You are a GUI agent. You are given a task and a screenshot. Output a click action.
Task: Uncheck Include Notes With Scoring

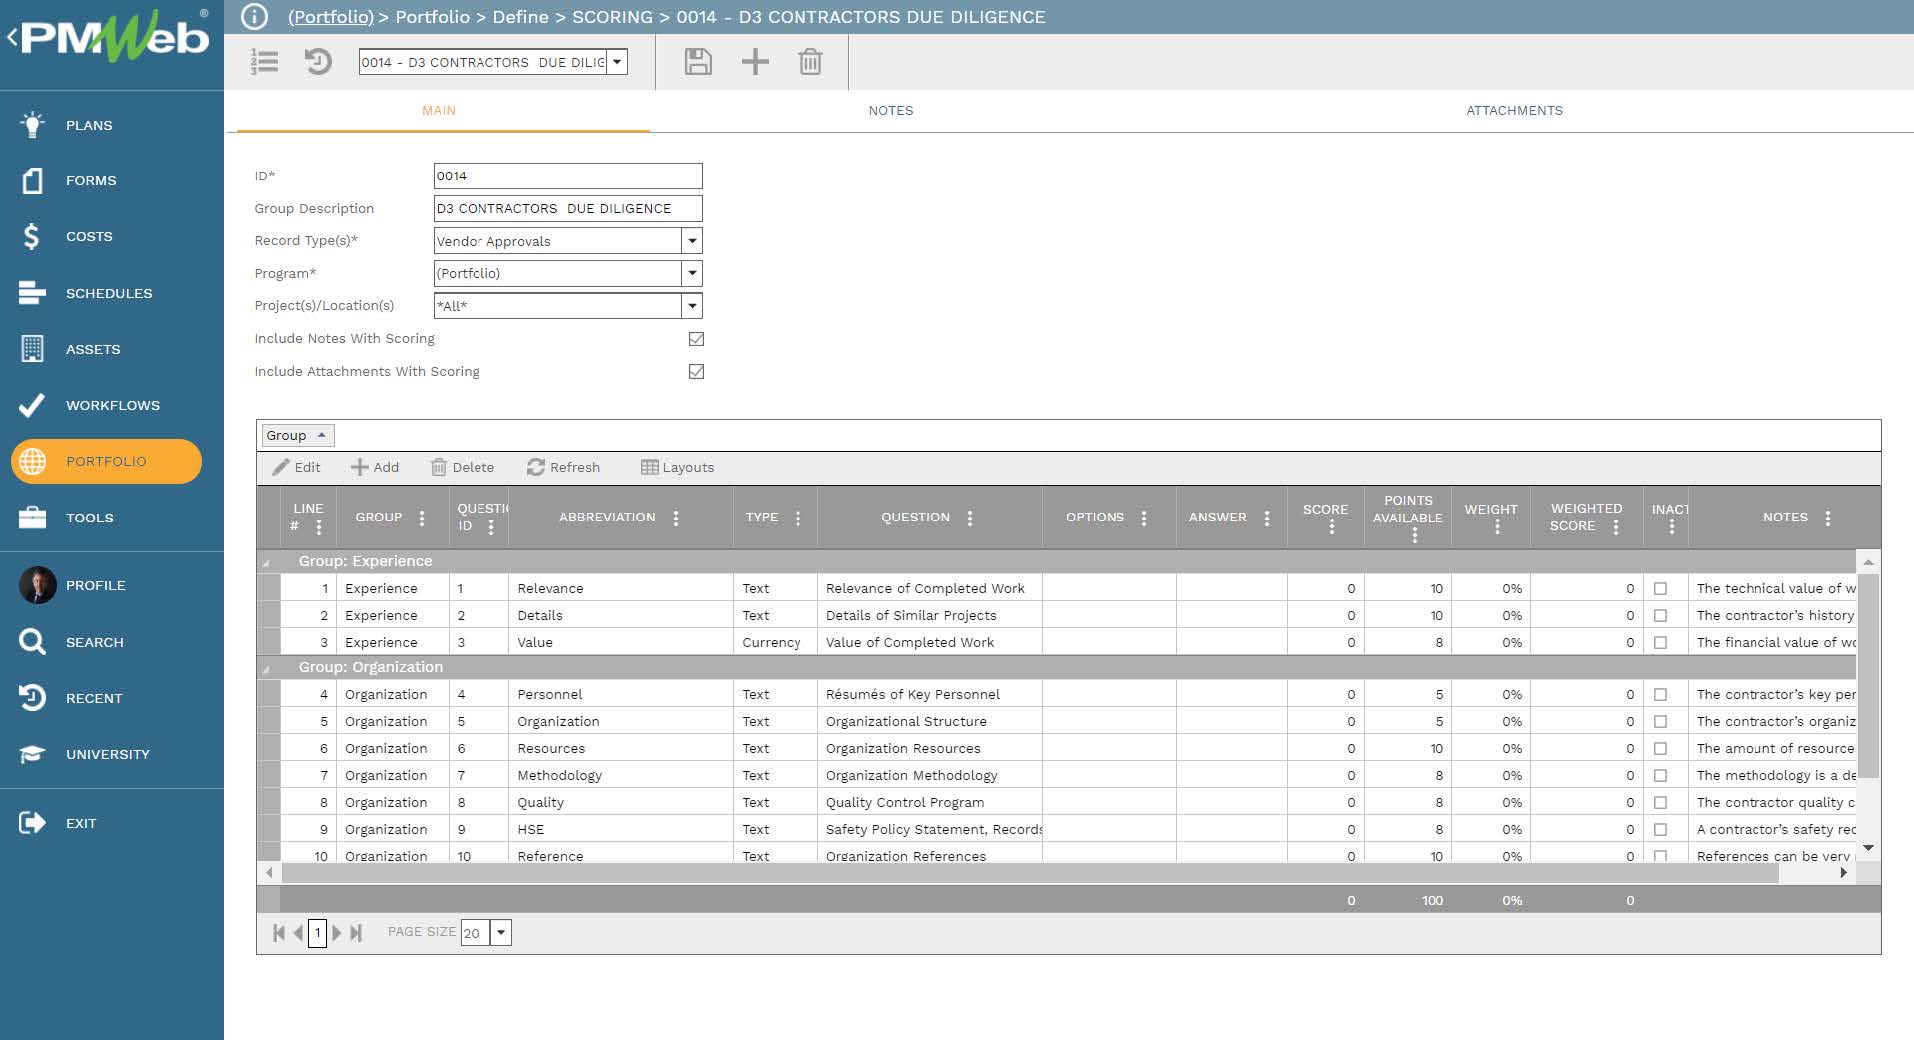click(696, 339)
